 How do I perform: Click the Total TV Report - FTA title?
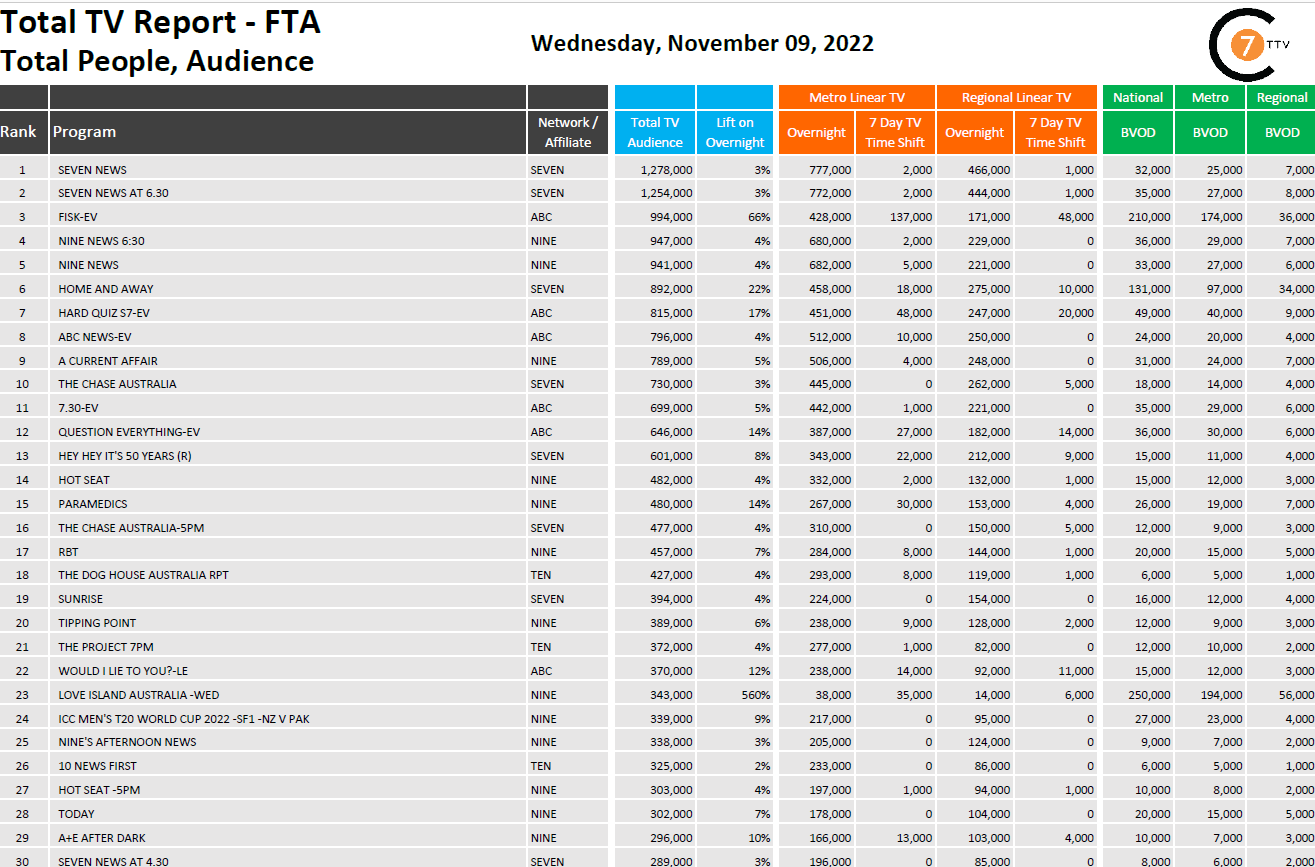160,22
